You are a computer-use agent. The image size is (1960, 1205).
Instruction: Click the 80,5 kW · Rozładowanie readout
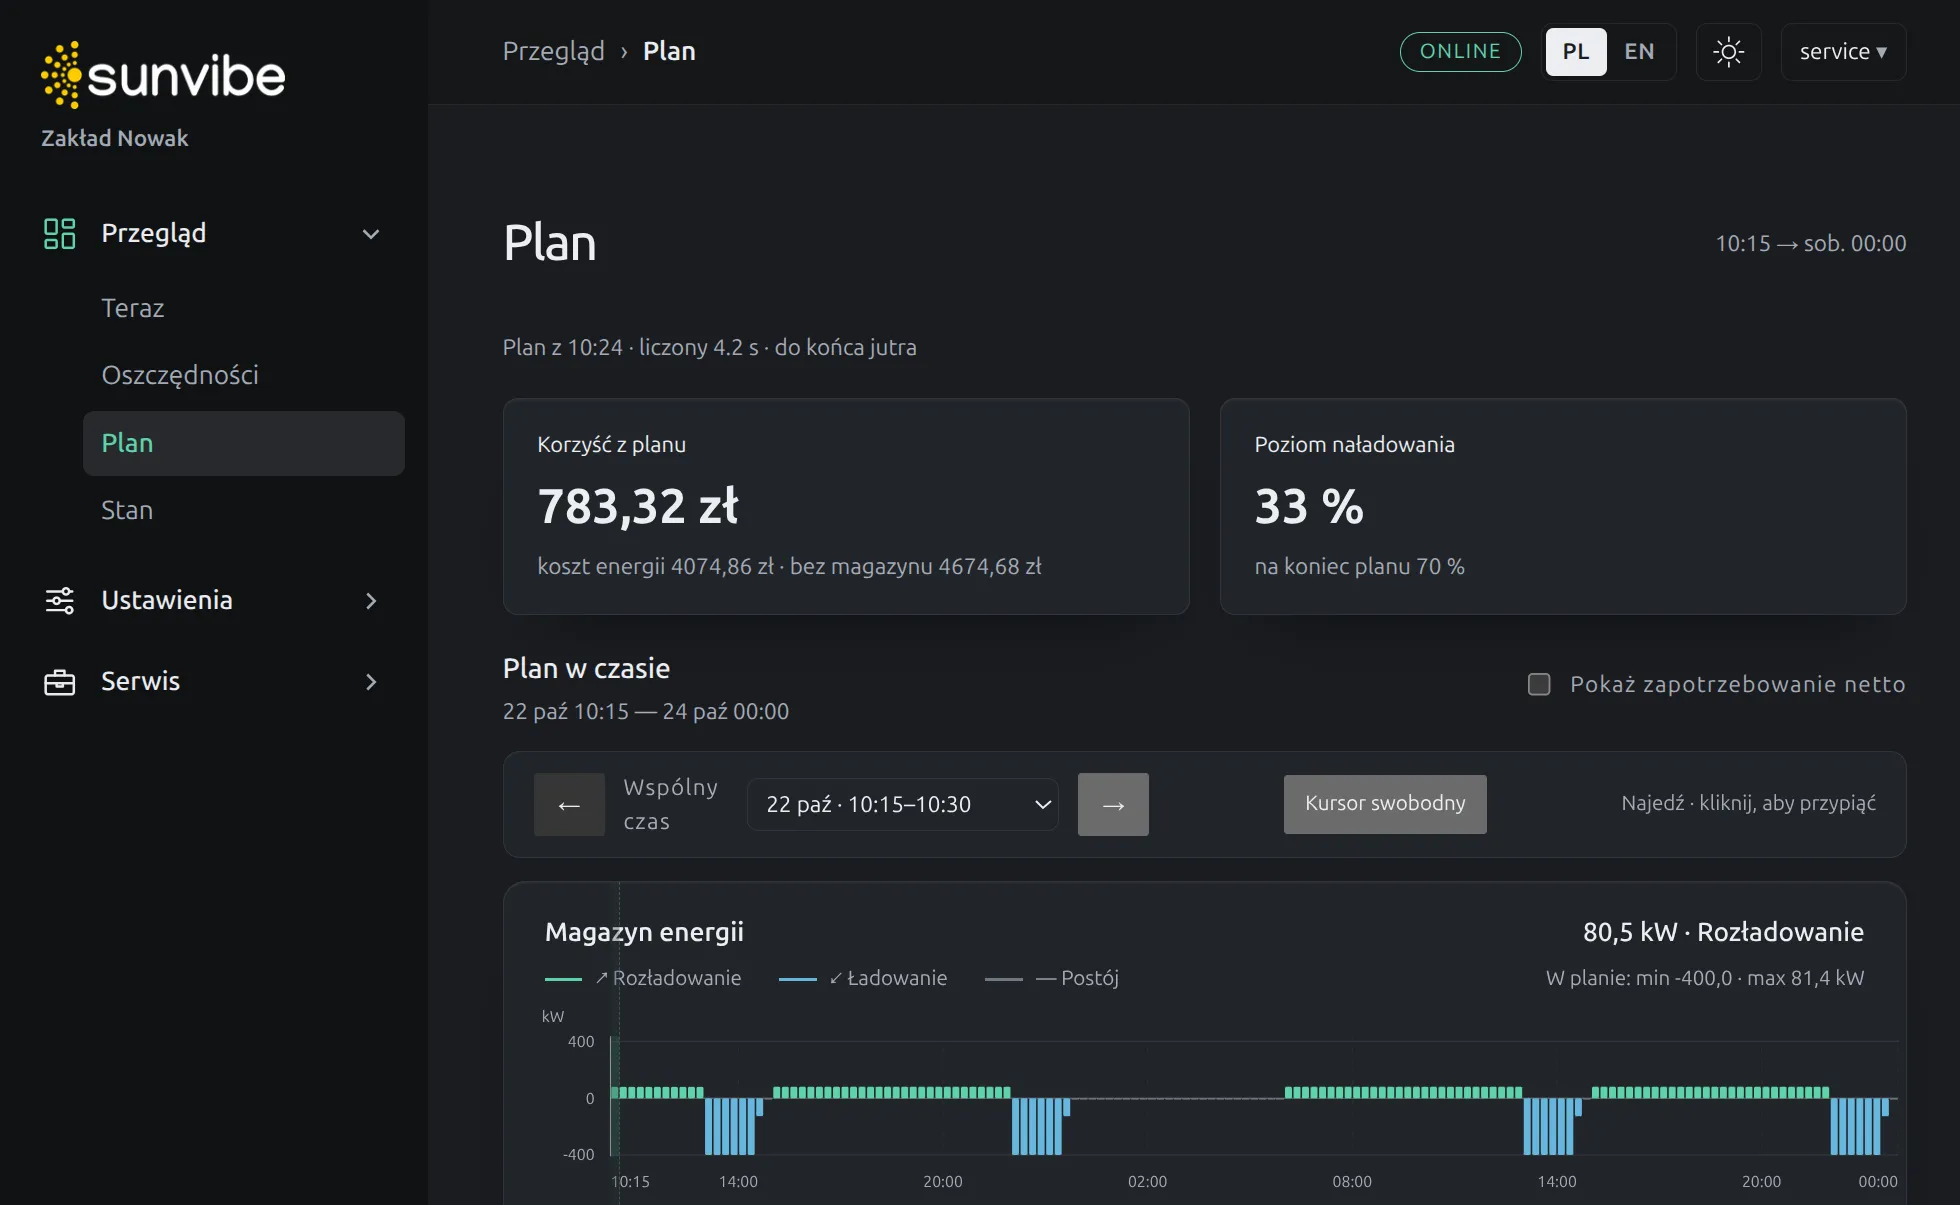tap(1723, 932)
